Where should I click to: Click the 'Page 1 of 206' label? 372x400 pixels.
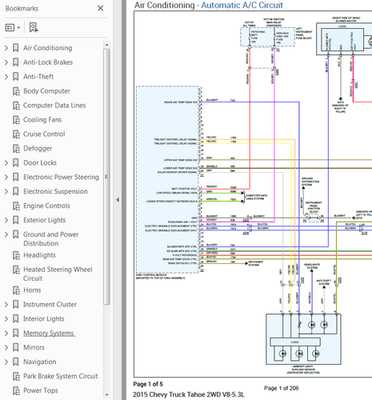tap(281, 388)
